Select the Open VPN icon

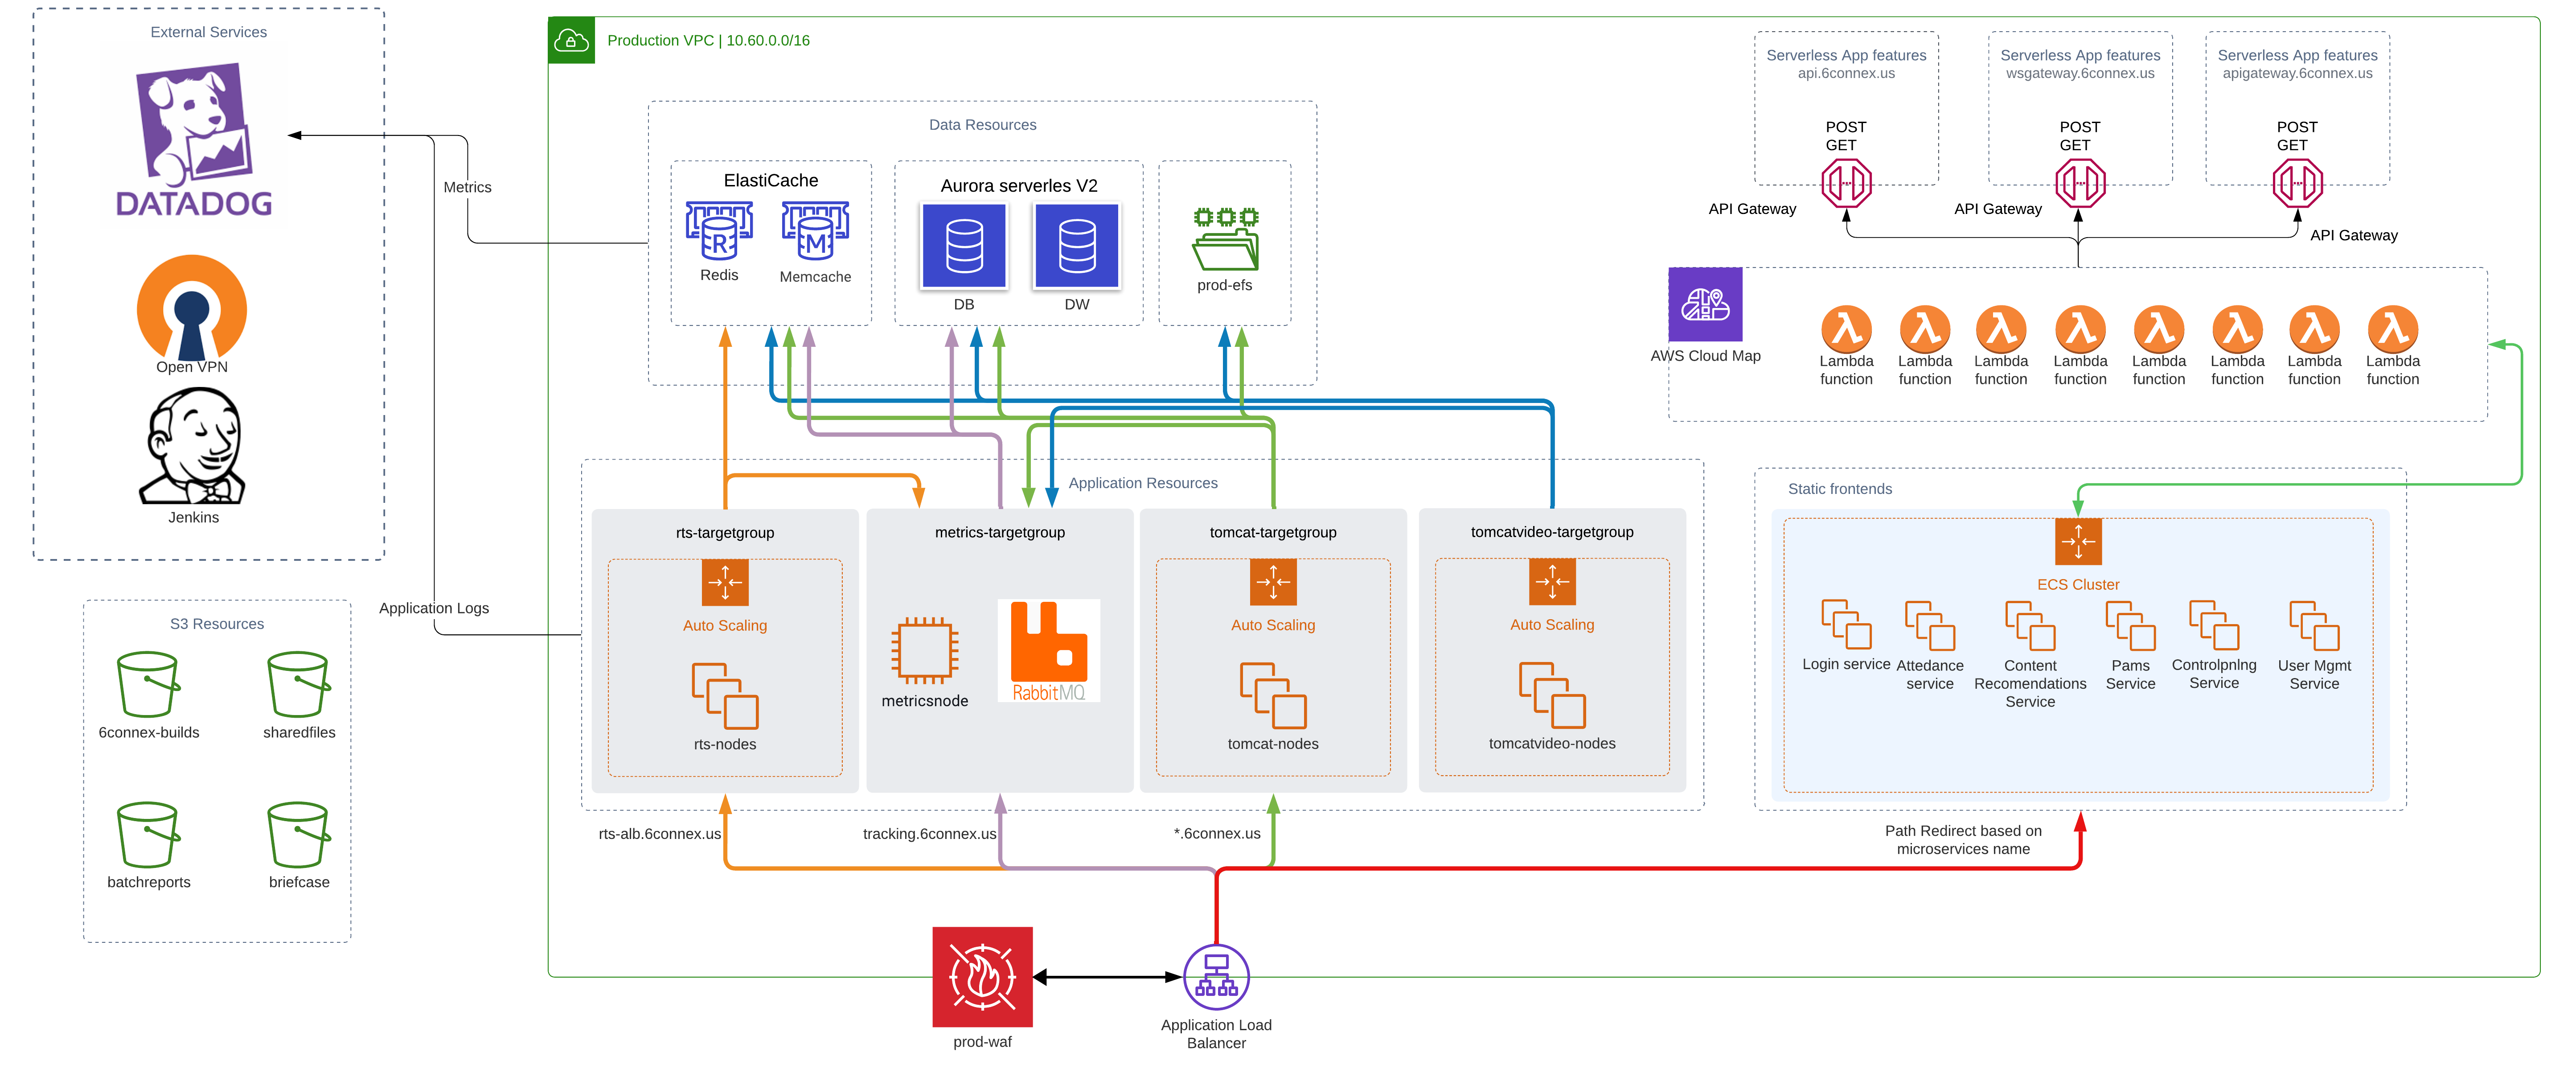pyautogui.click(x=192, y=307)
